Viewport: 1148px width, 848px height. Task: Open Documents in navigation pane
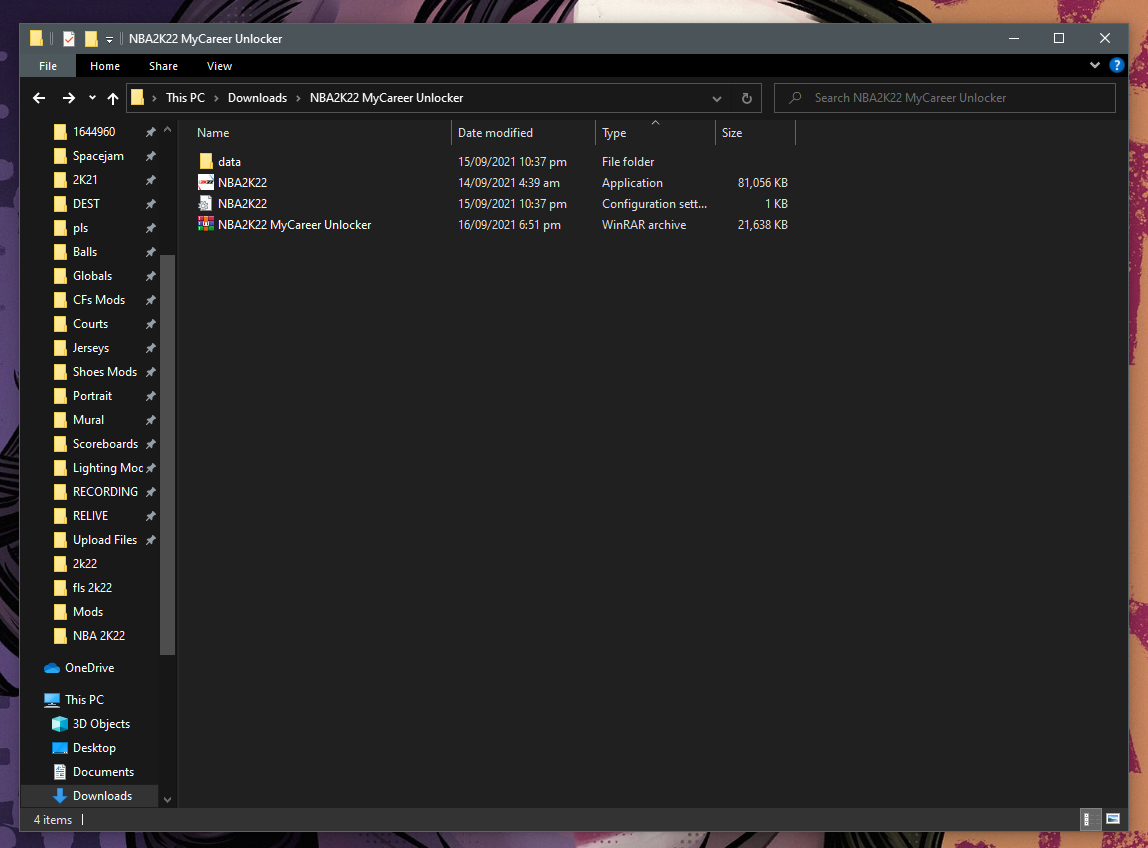(x=103, y=773)
